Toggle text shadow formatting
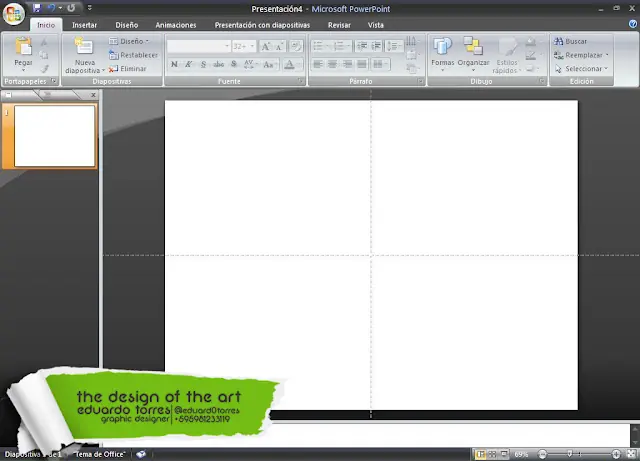 234,64
